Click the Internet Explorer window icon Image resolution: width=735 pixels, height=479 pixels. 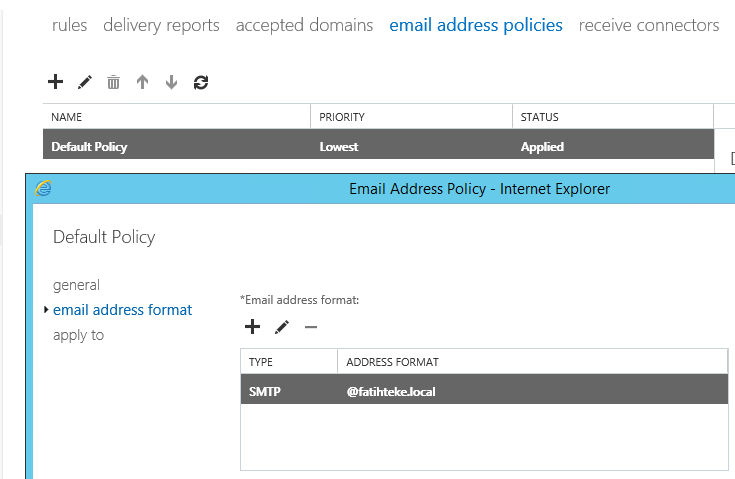click(44, 188)
